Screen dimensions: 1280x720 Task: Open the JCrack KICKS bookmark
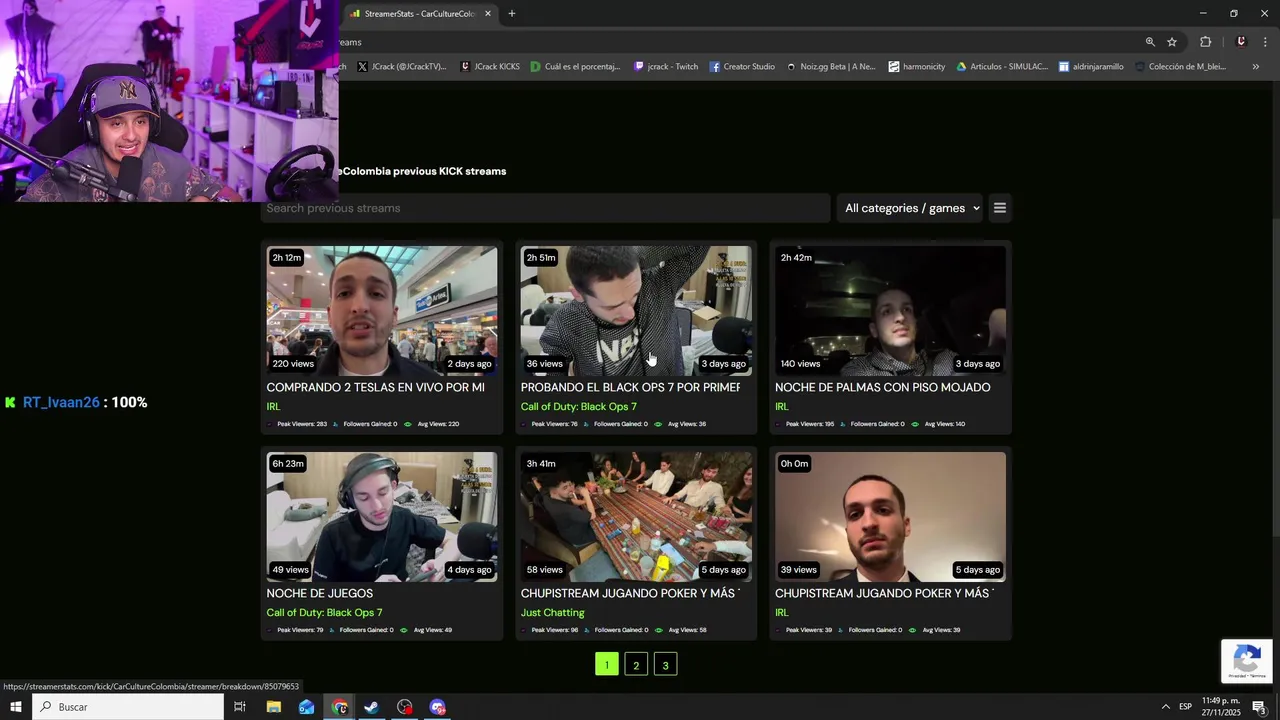point(490,67)
